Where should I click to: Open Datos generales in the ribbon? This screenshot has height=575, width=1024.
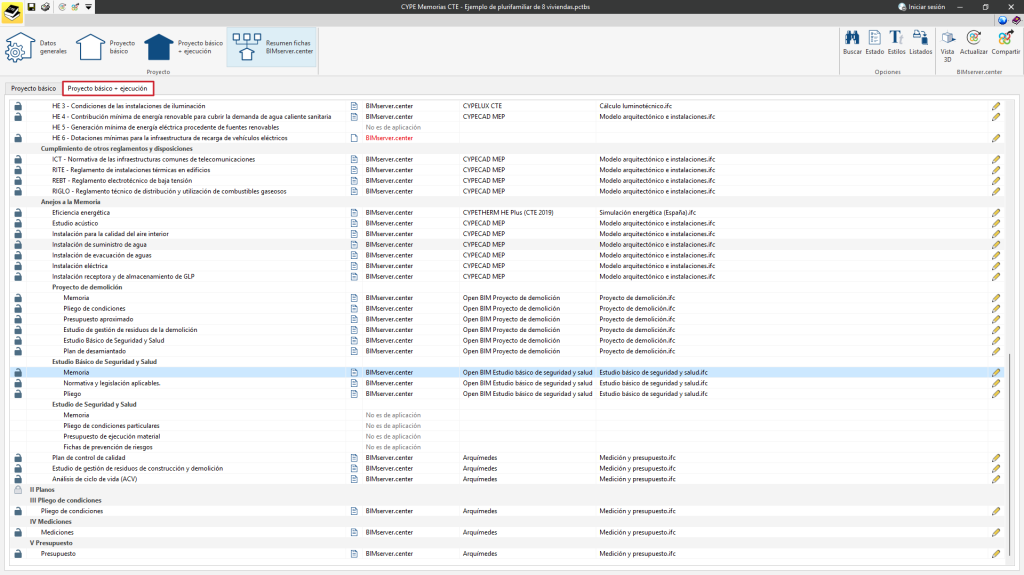coord(36,47)
